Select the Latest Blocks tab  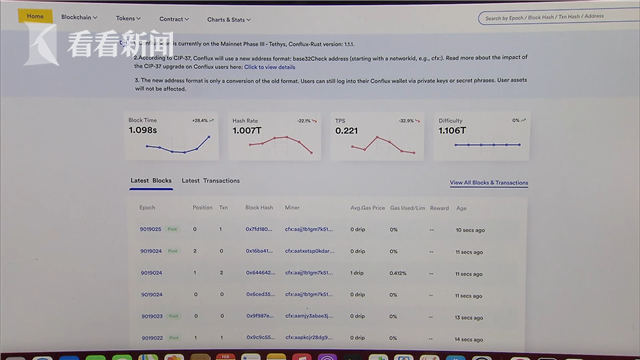(x=151, y=181)
